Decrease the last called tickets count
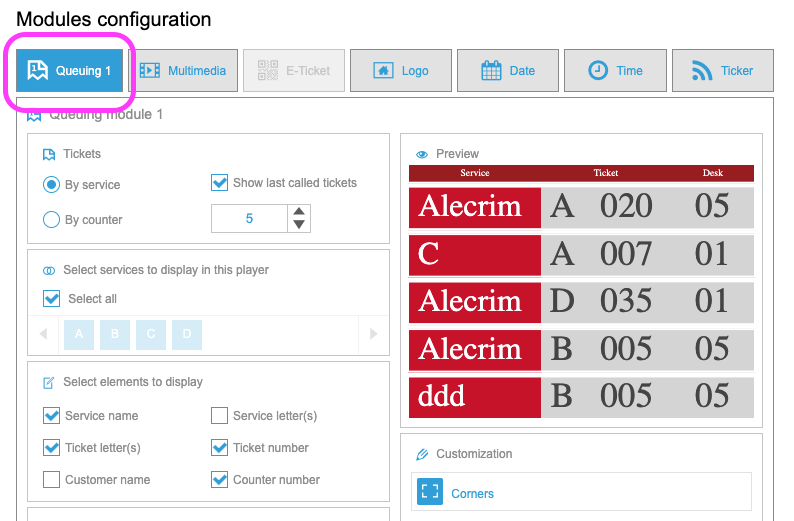 click(x=299, y=225)
